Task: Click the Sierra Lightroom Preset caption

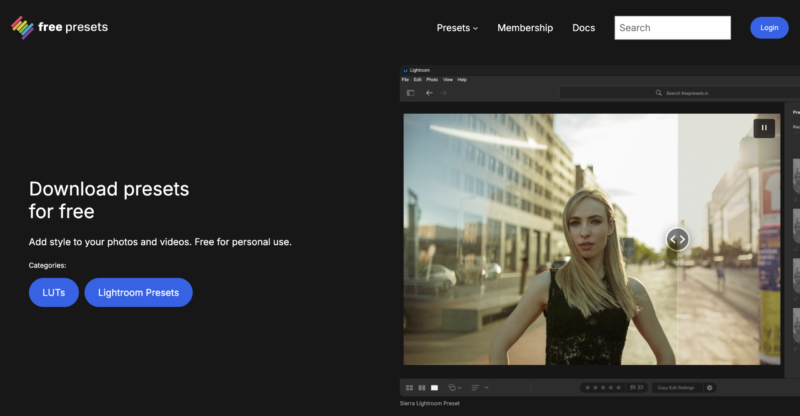Action: [x=430, y=403]
